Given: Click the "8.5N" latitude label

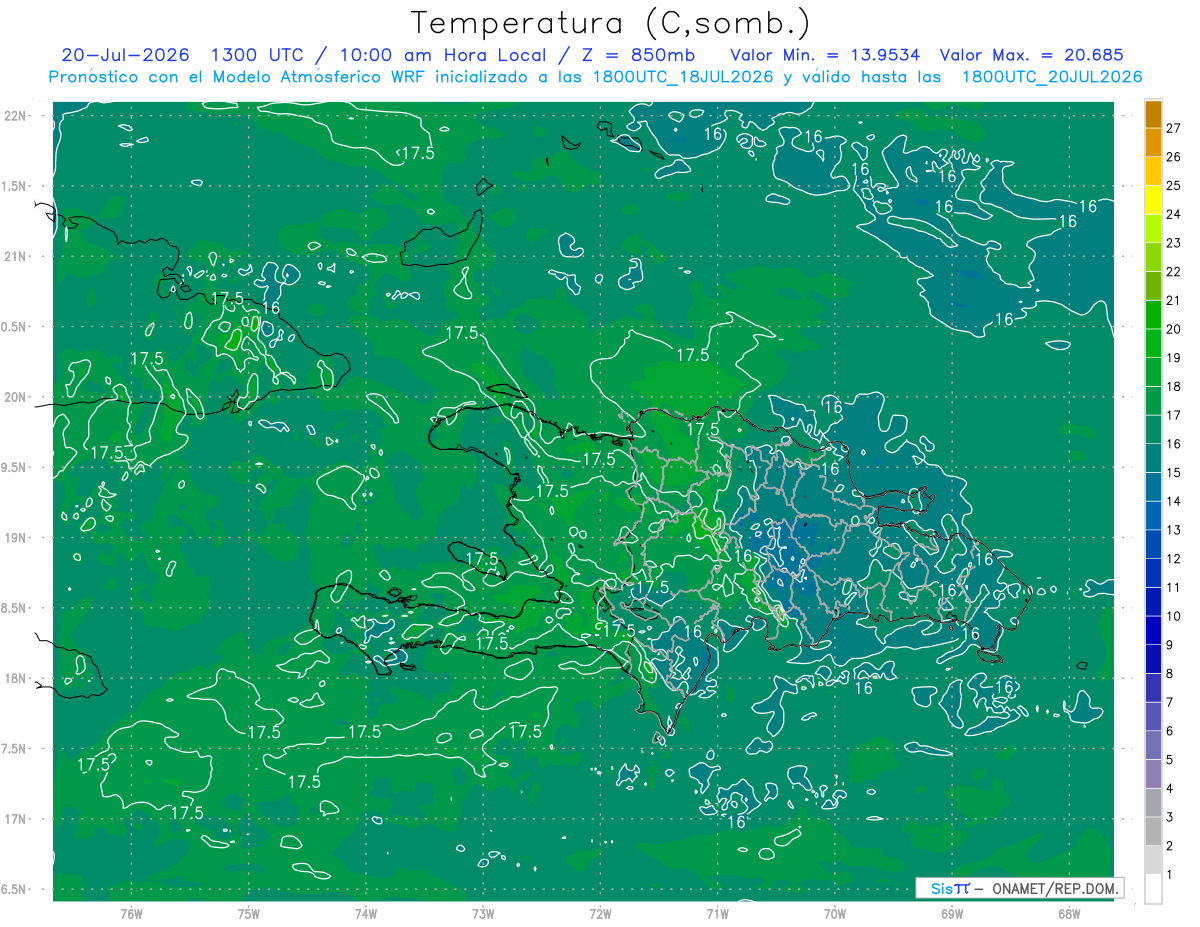Looking at the screenshot, I should (13, 609).
